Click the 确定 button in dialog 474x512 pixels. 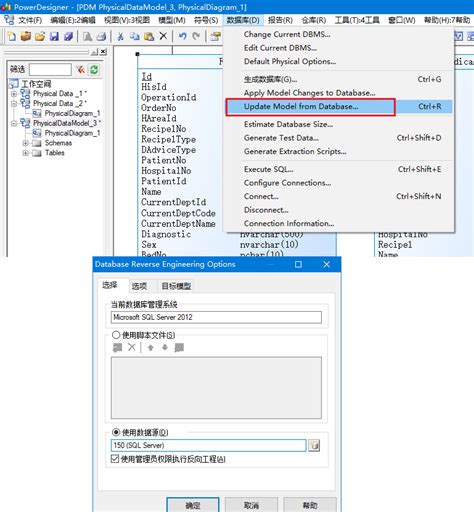(193, 505)
